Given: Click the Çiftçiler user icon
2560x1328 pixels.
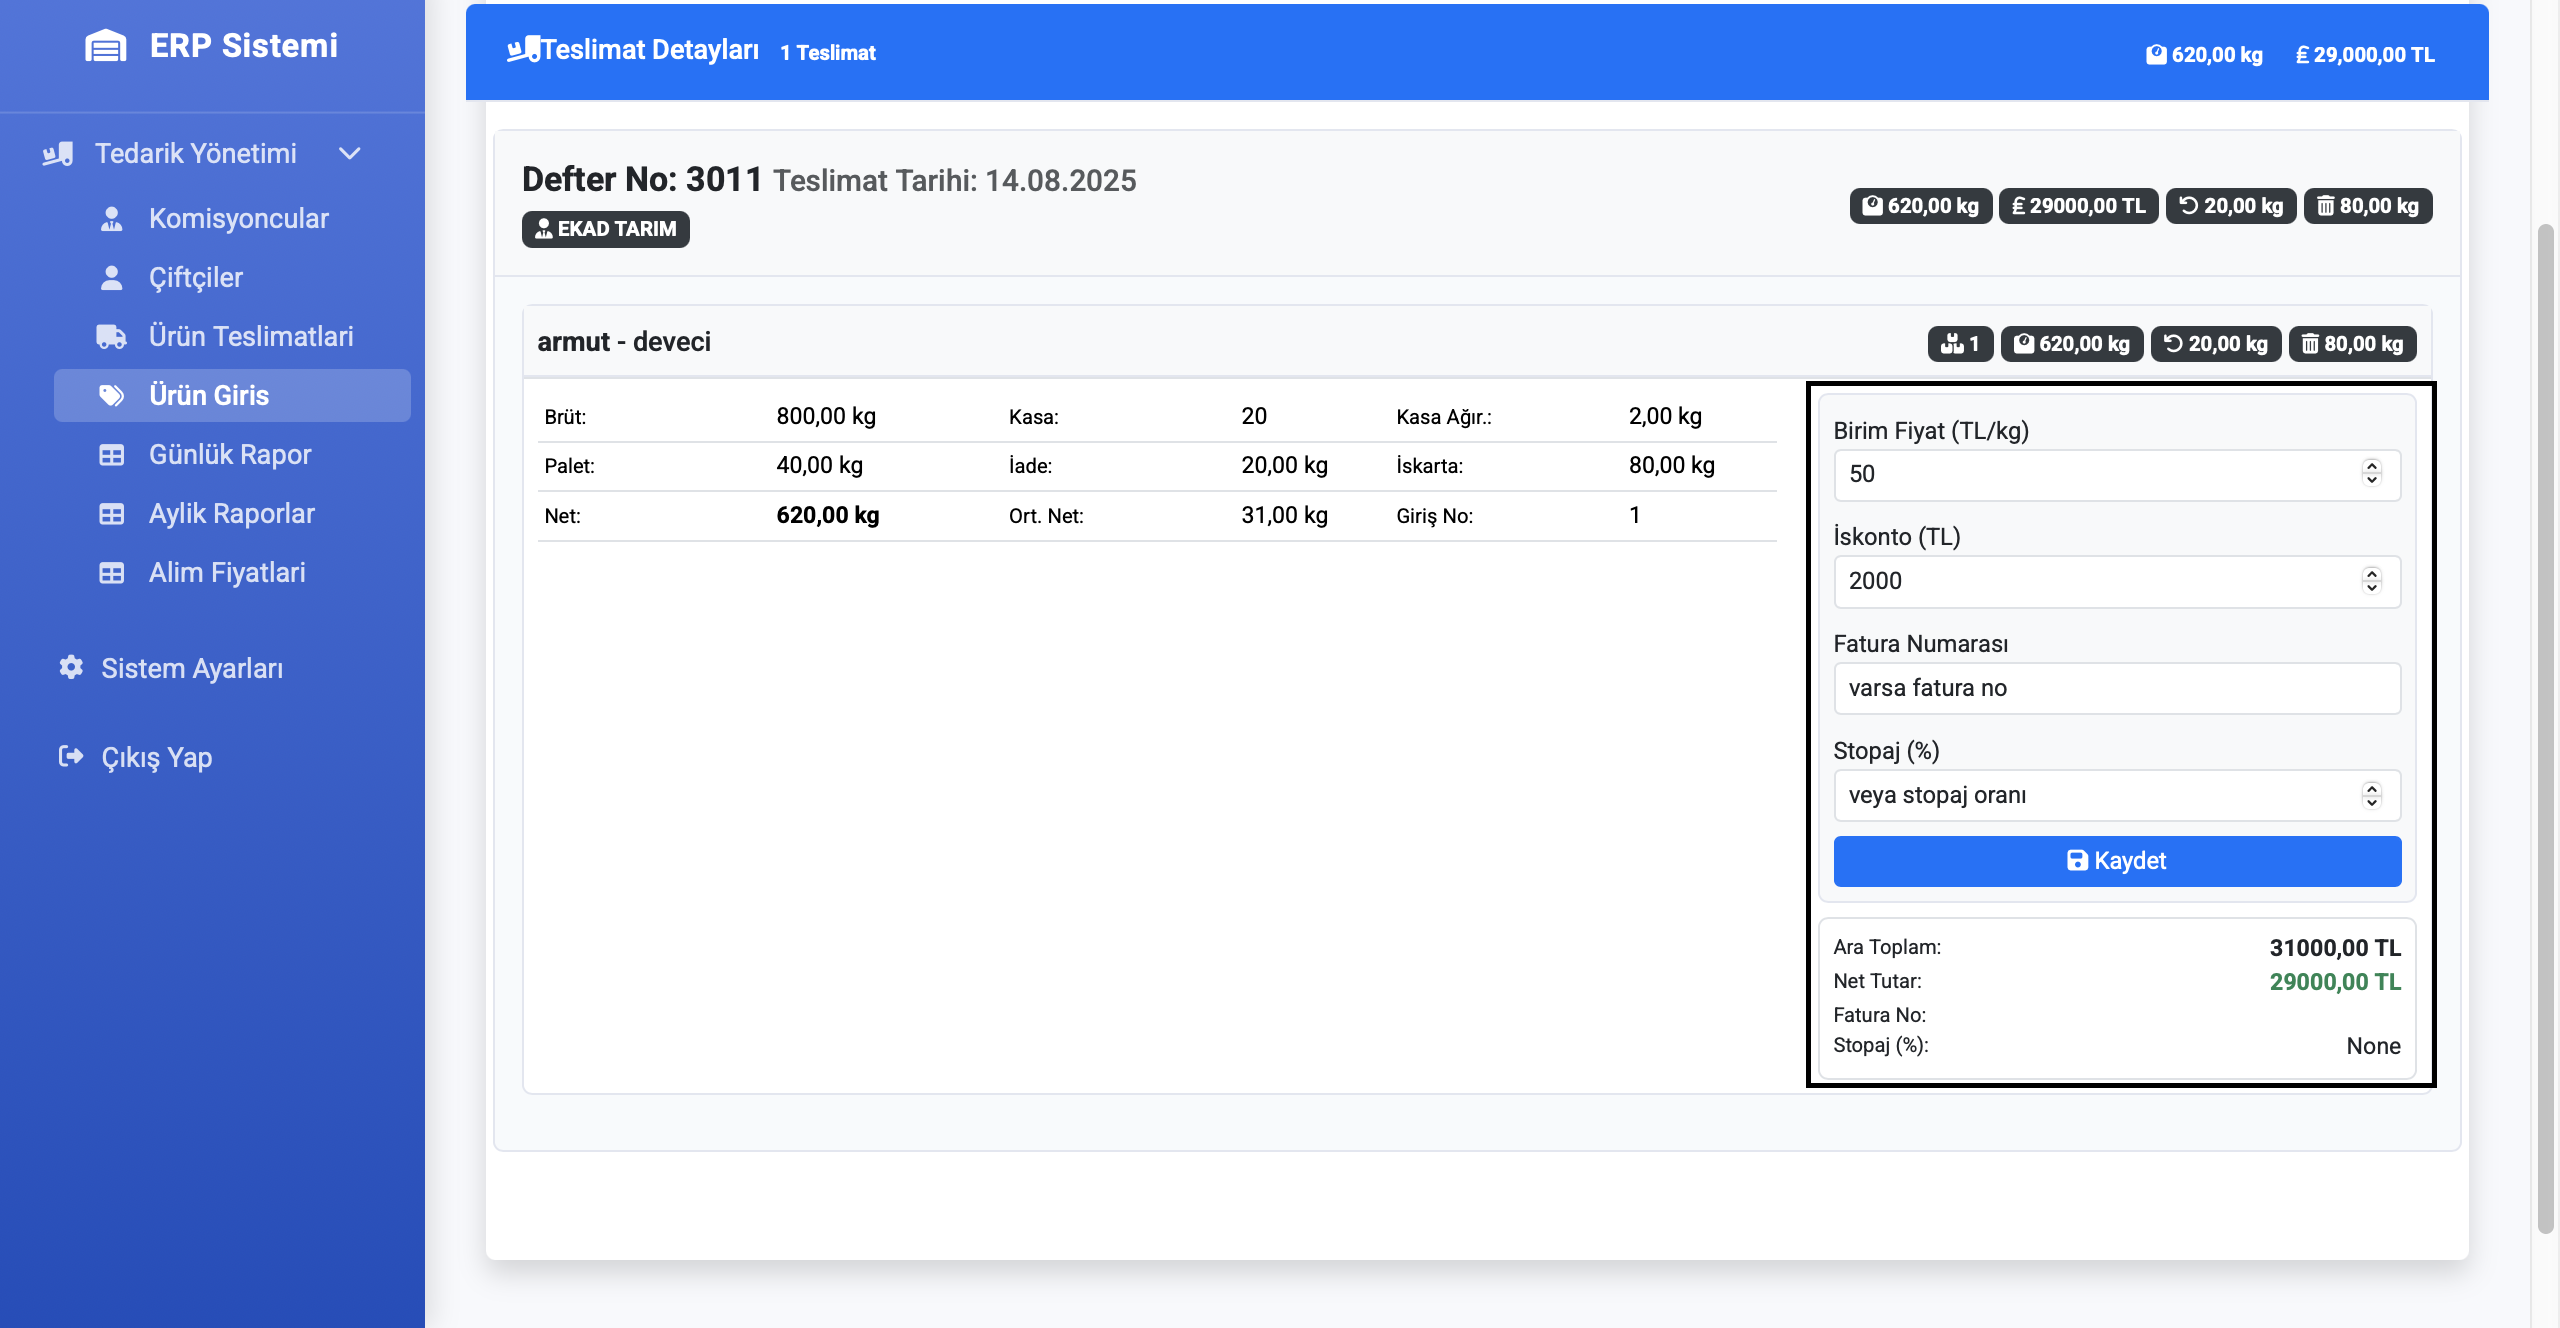Looking at the screenshot, I should tap(112, 278).
